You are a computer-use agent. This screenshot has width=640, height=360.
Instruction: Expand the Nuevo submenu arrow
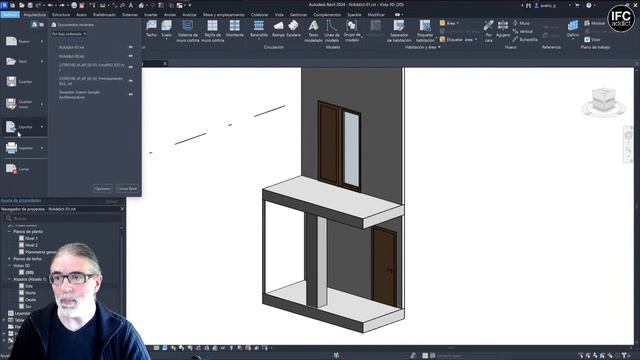coord(42,41)
